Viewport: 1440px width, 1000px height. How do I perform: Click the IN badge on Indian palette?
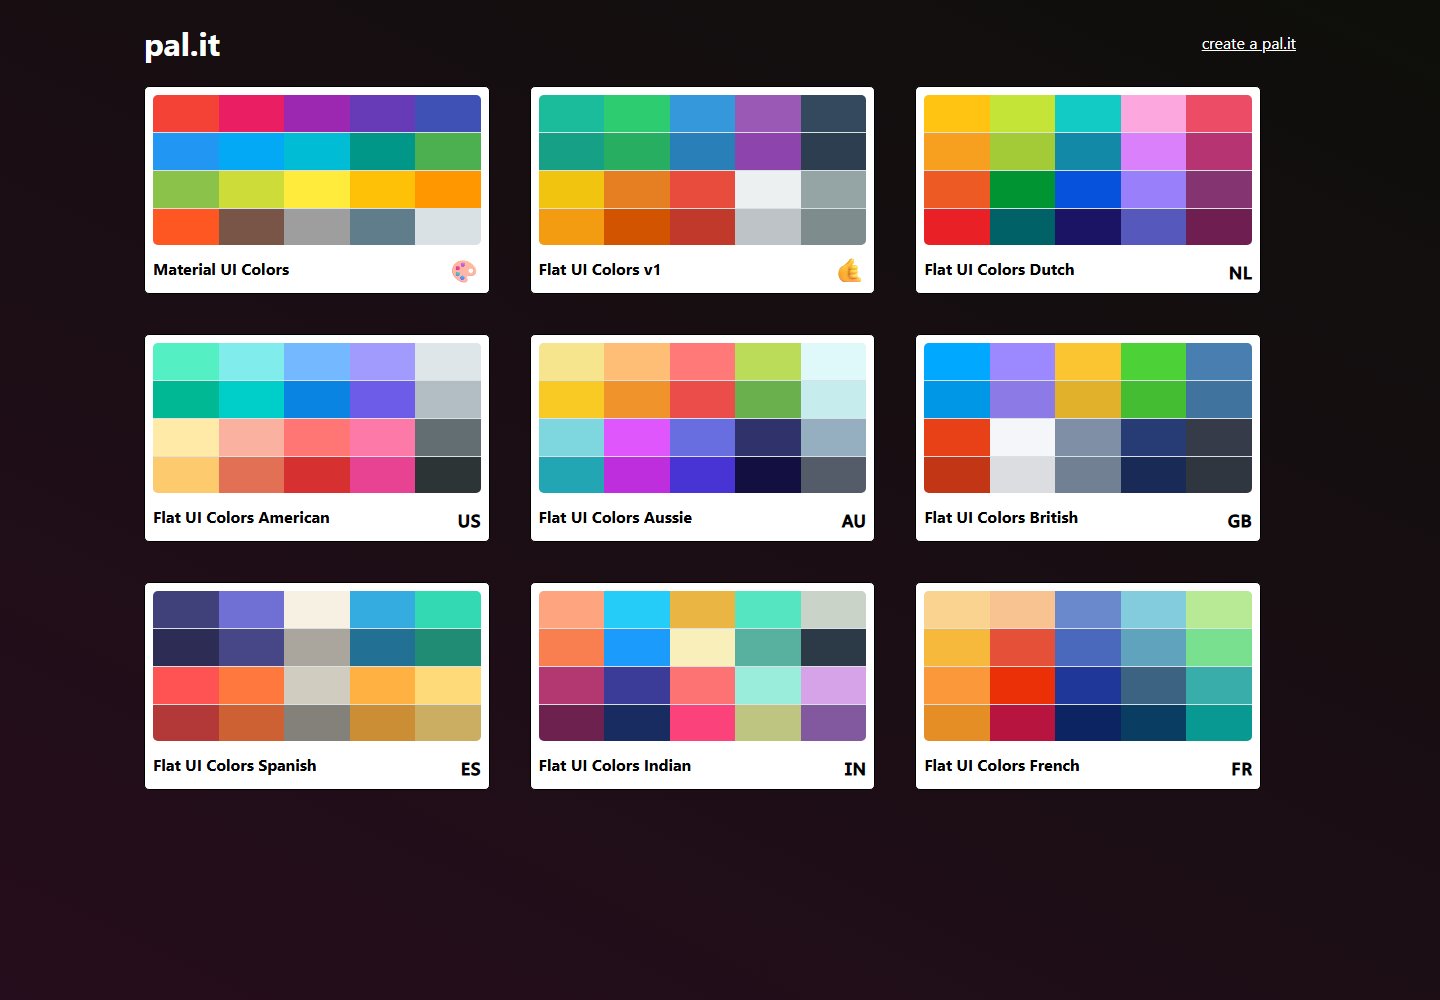coord(855,769)
